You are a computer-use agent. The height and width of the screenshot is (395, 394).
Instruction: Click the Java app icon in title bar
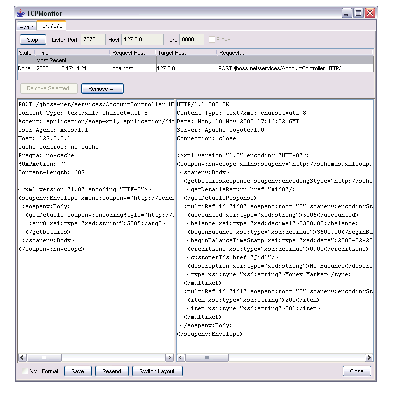(21, 13)
